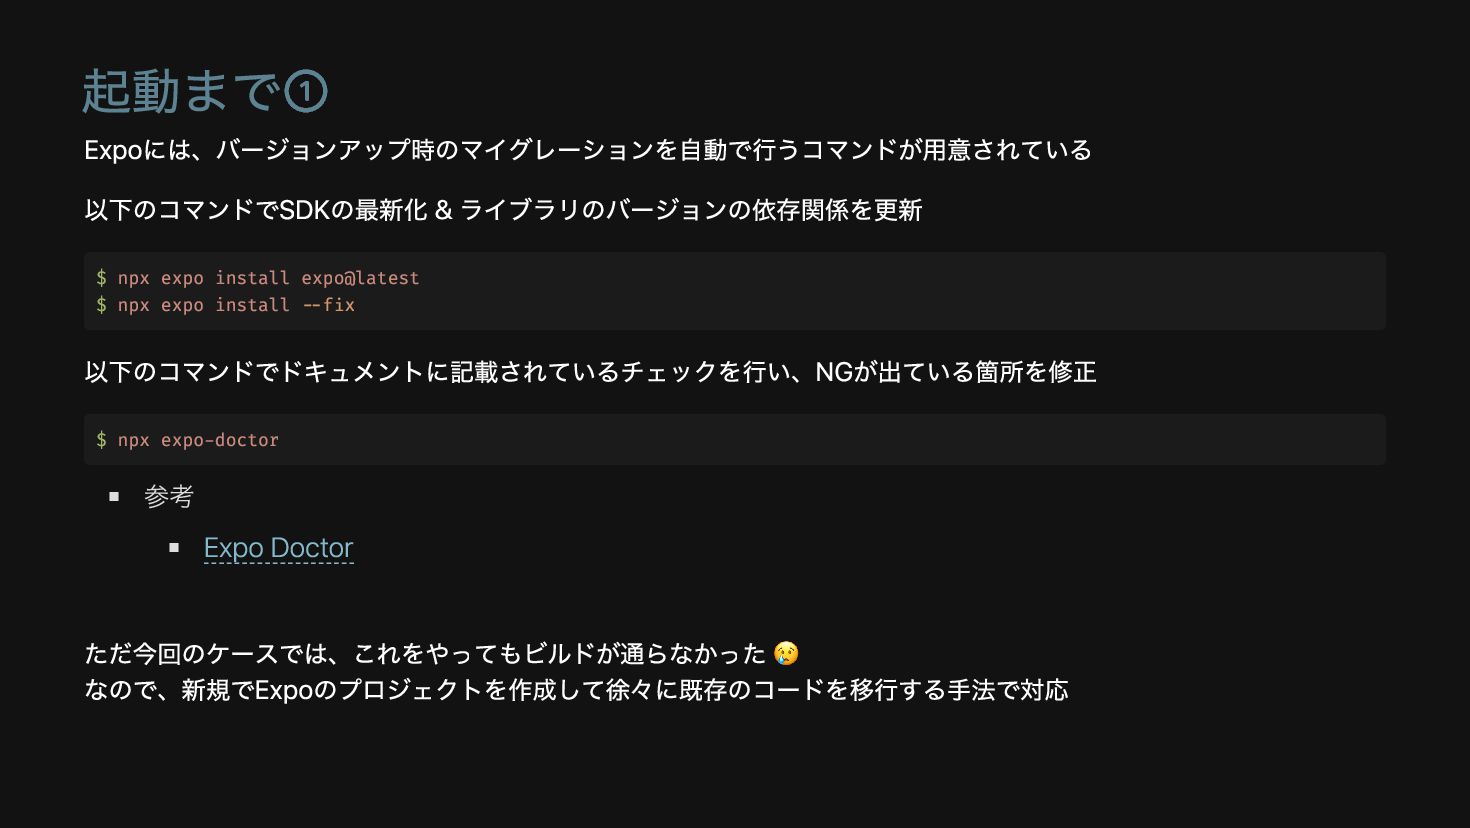Click the 'npx expo install --fix' code line

pos(236,305)
